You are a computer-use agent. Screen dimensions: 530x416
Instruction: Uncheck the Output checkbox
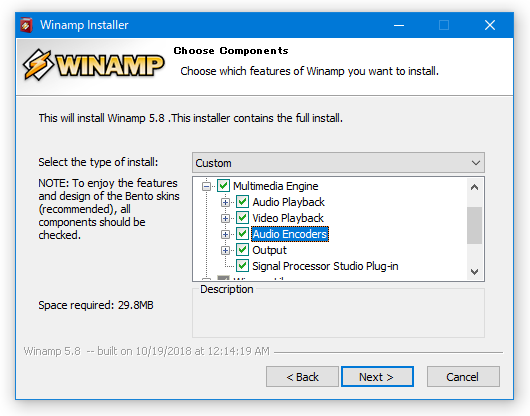click(x=242, y=250)
